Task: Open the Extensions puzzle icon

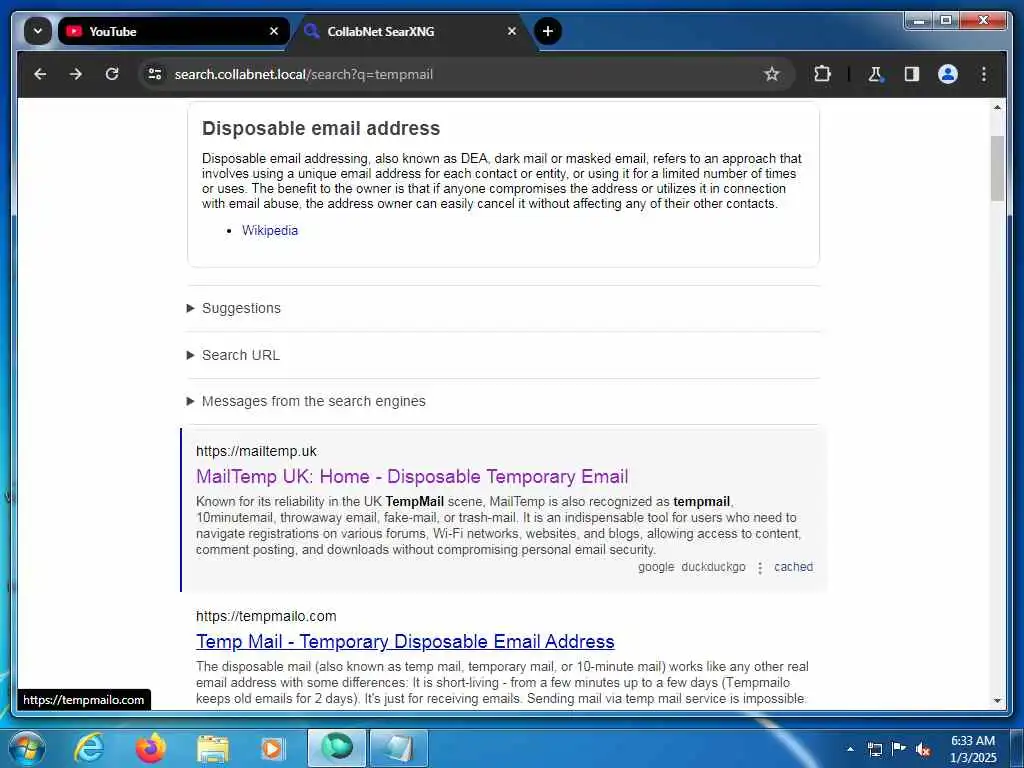Action: pos(822,74)
